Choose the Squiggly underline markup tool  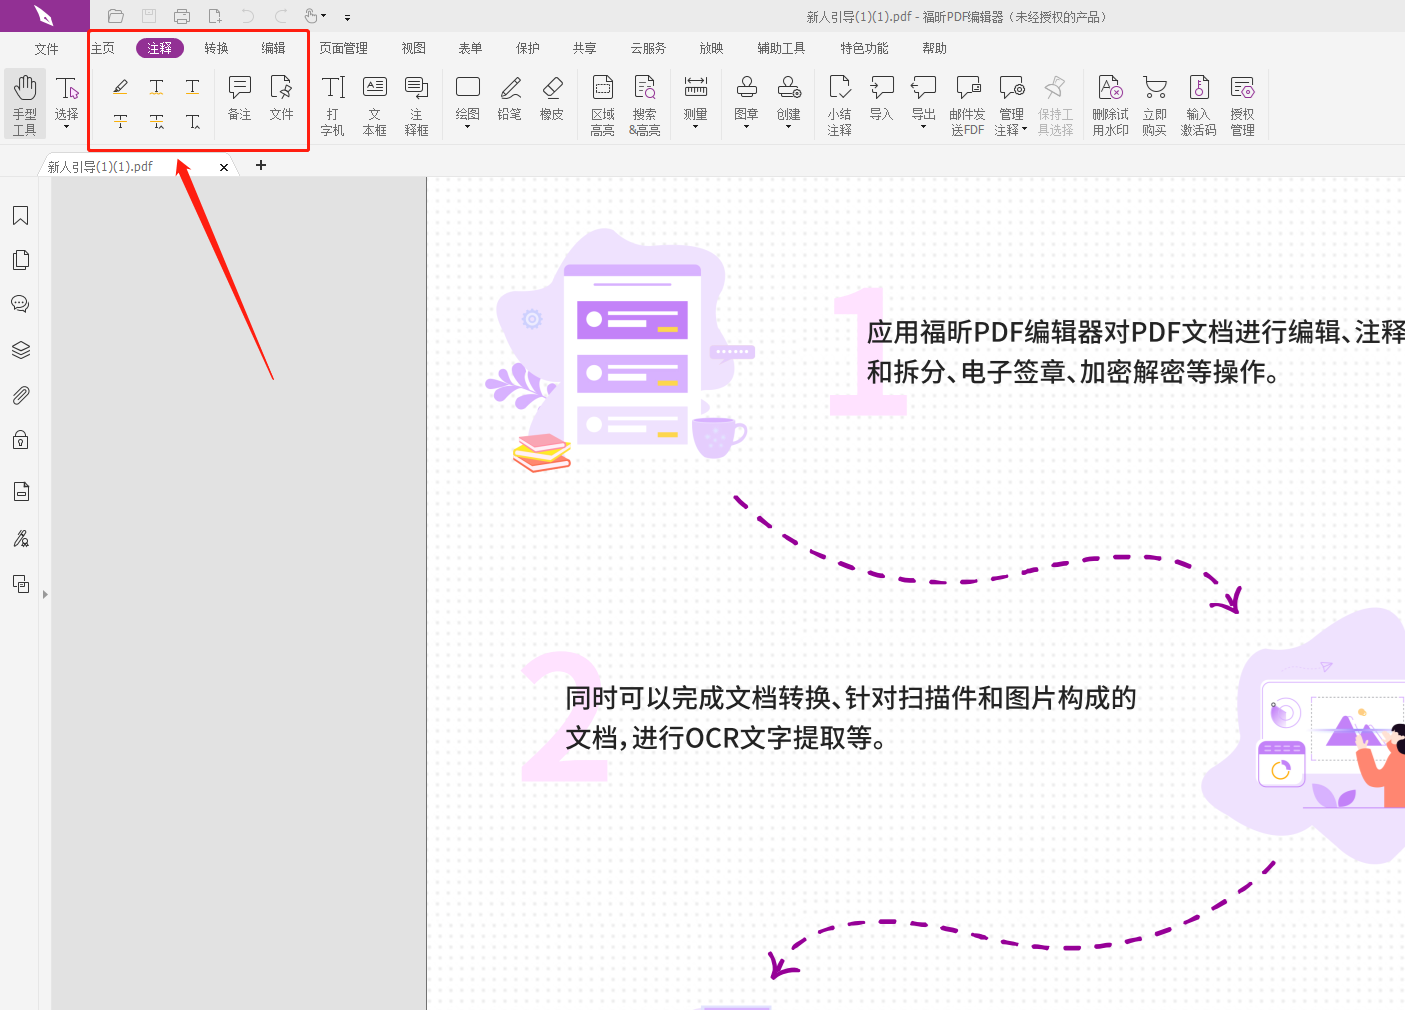[x=156, y=87]
